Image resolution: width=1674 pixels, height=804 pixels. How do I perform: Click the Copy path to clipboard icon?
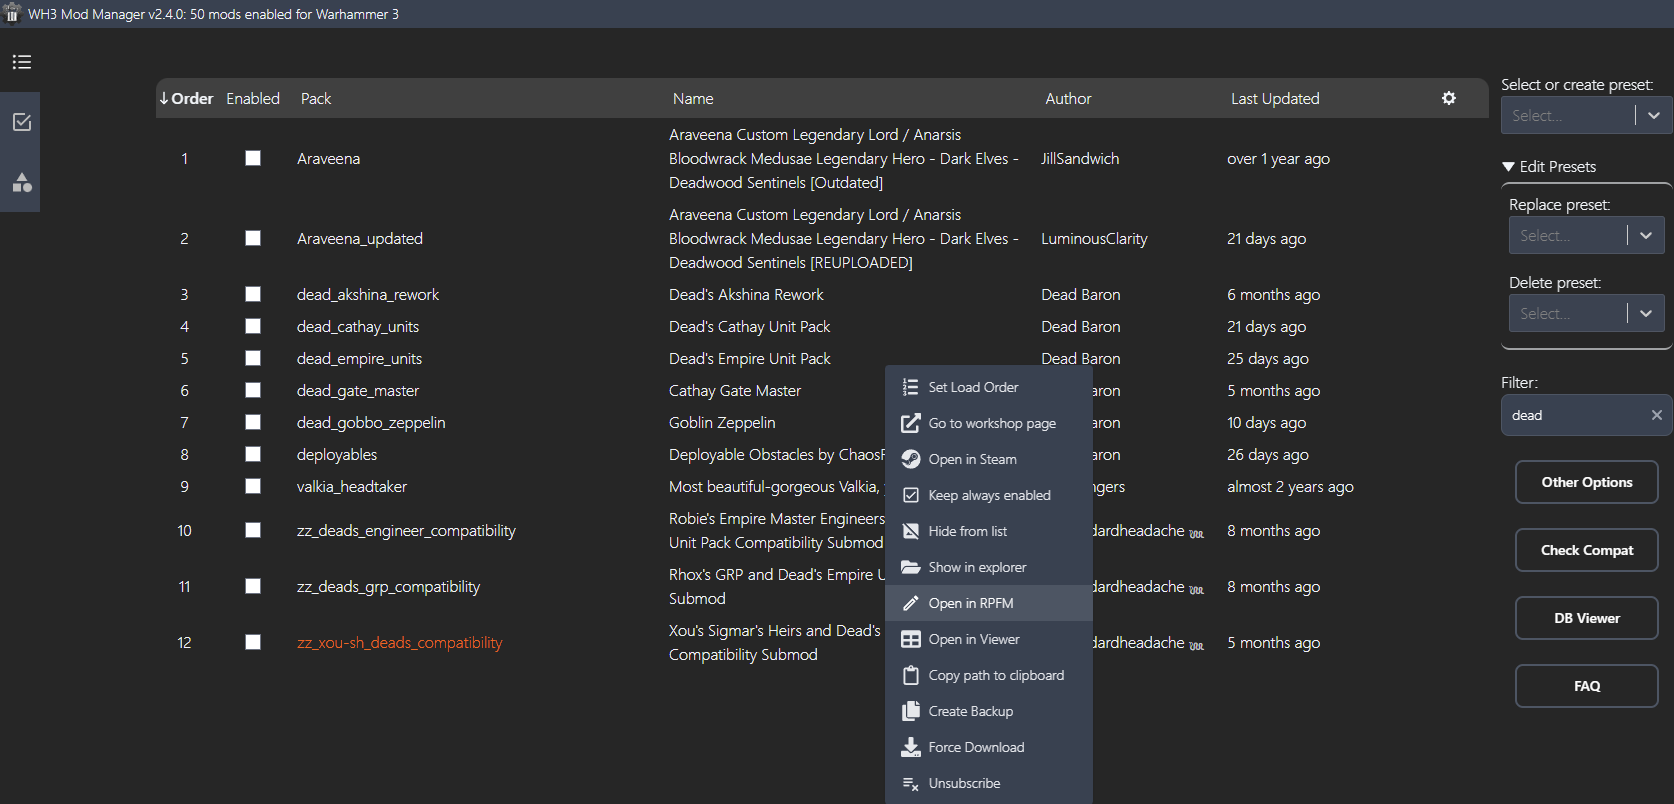click(x=911, y=675)
